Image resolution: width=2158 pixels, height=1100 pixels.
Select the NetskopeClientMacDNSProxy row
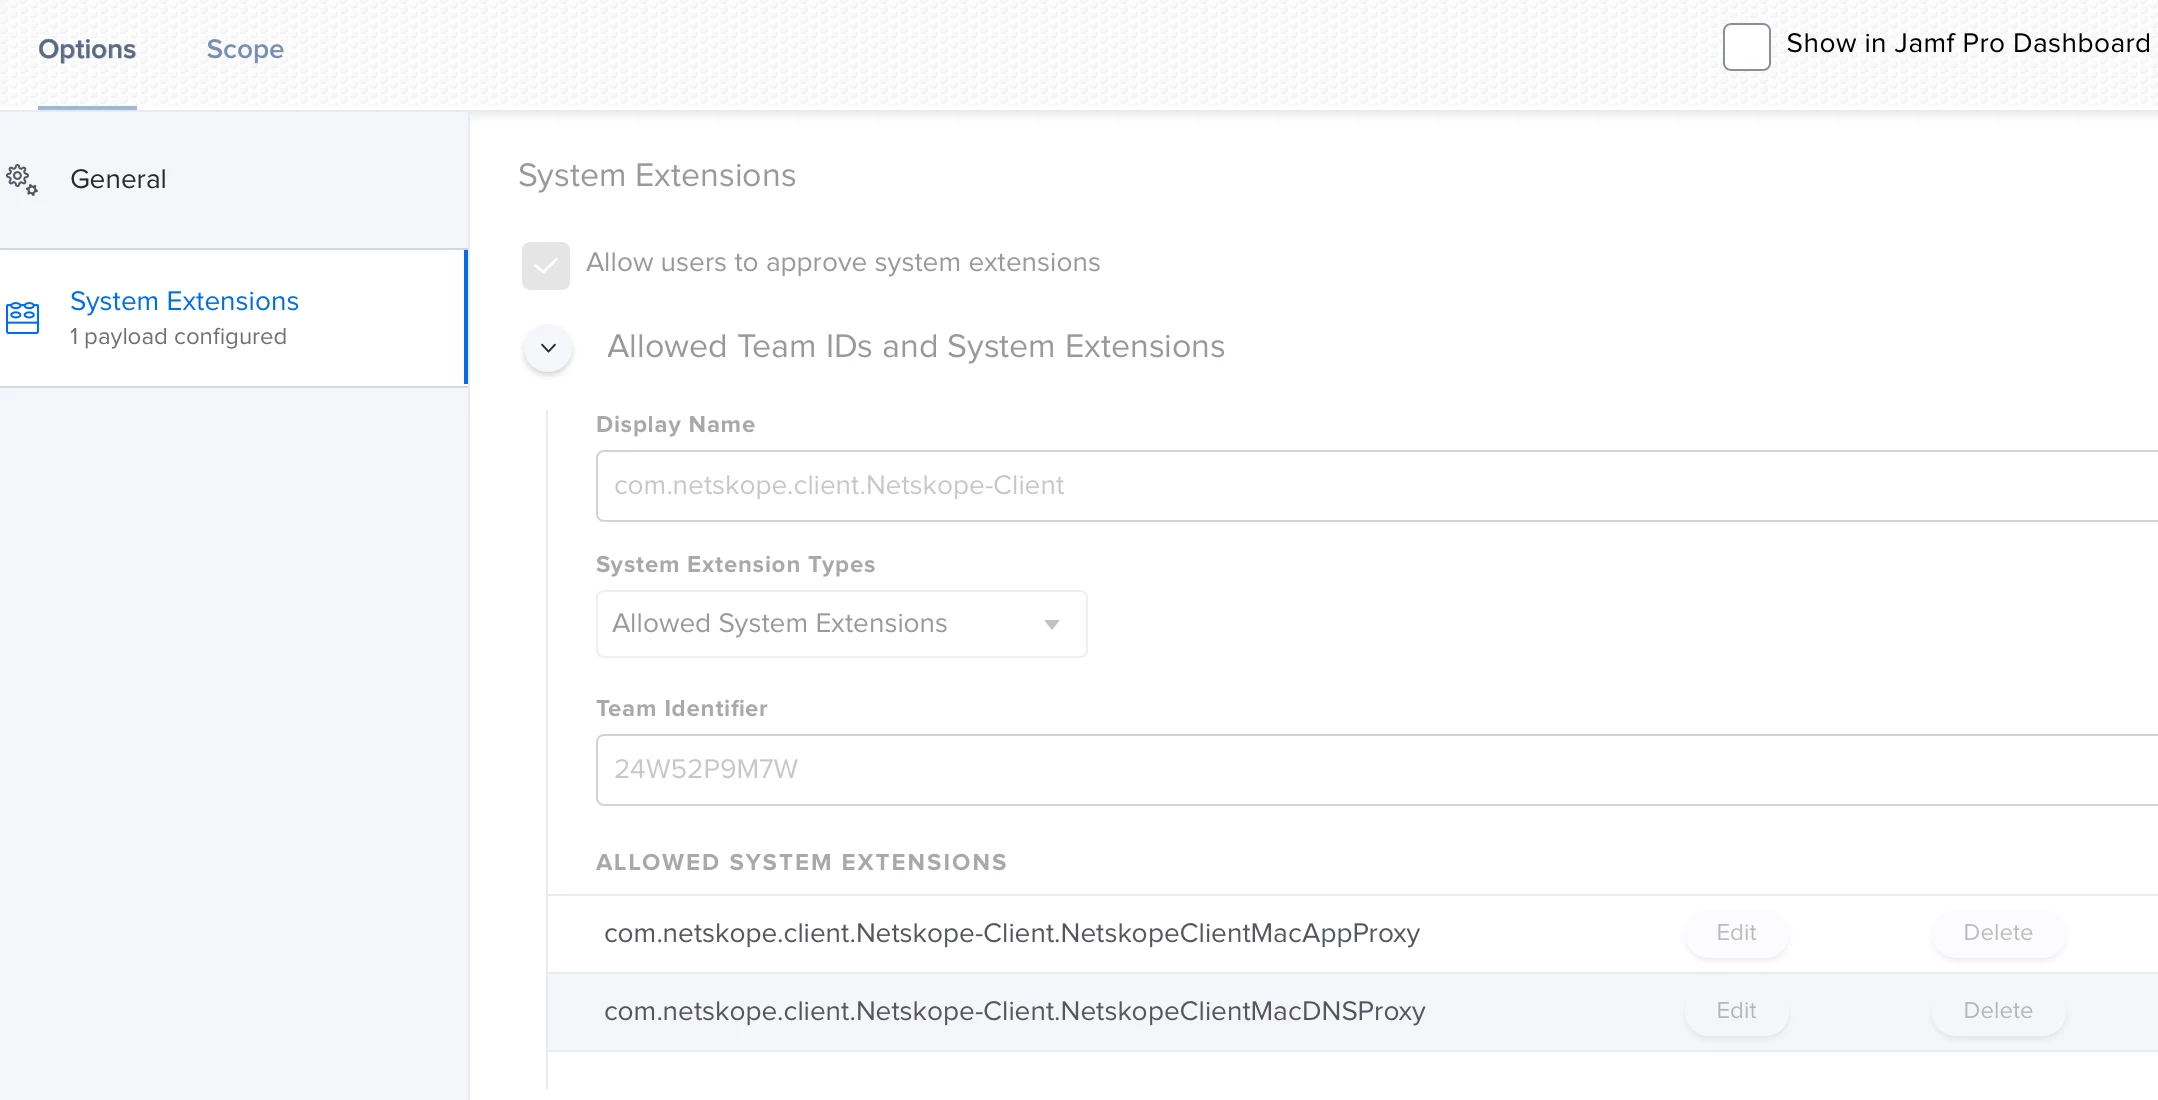point(1014,1012)
